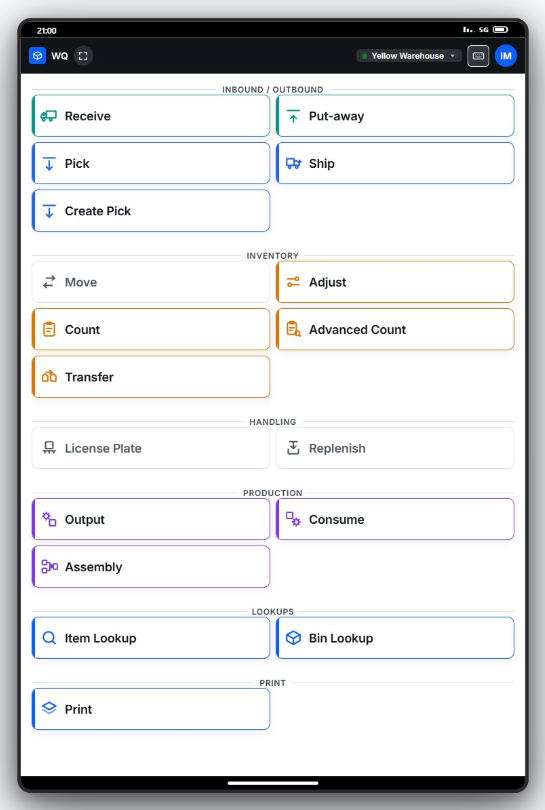Open the Ship function

click(395, 163)
